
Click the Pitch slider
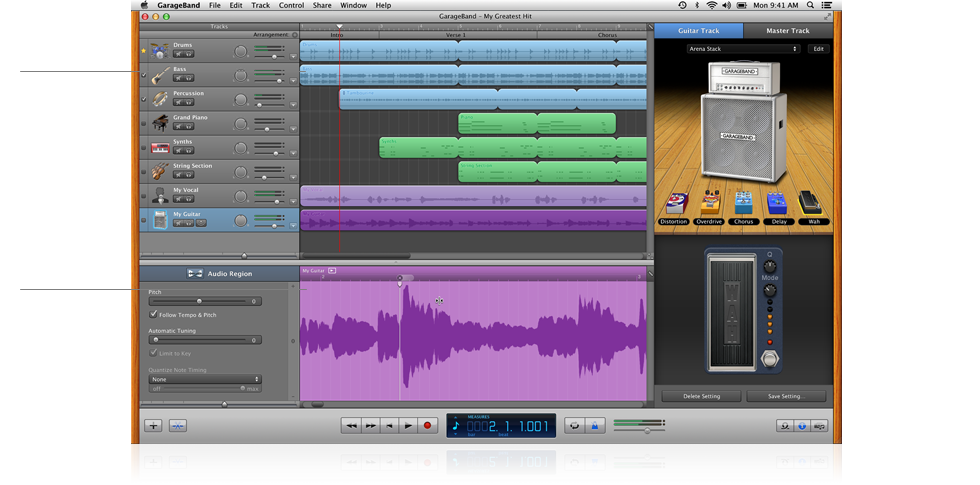[199, 301]
